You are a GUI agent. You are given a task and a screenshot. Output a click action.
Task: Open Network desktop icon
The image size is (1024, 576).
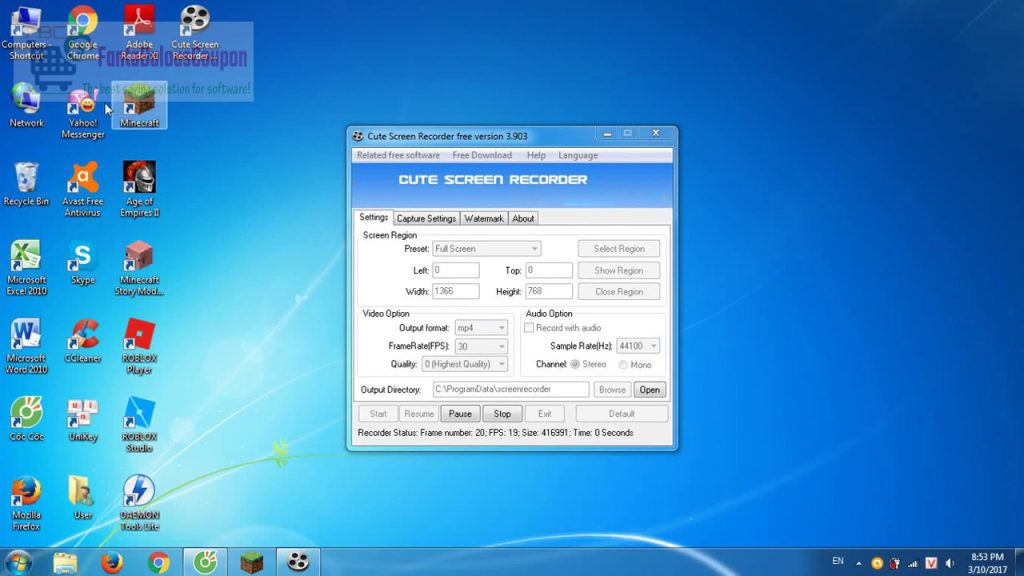tap(26, 106)
